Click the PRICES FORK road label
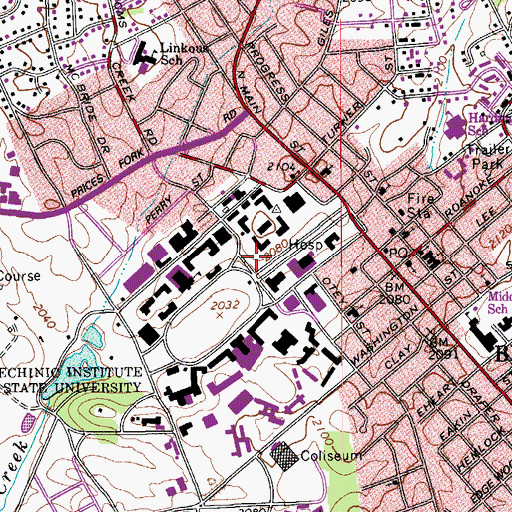The image size is (512, 512). coord(108,172)
